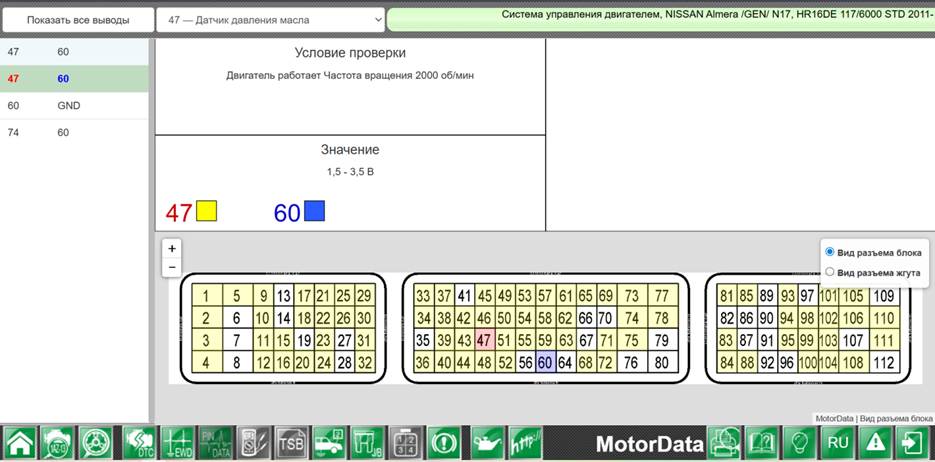Screen dimensions: 935x462
Task: Click pin 19 in the left connector
Action: [x=304, y=340]
